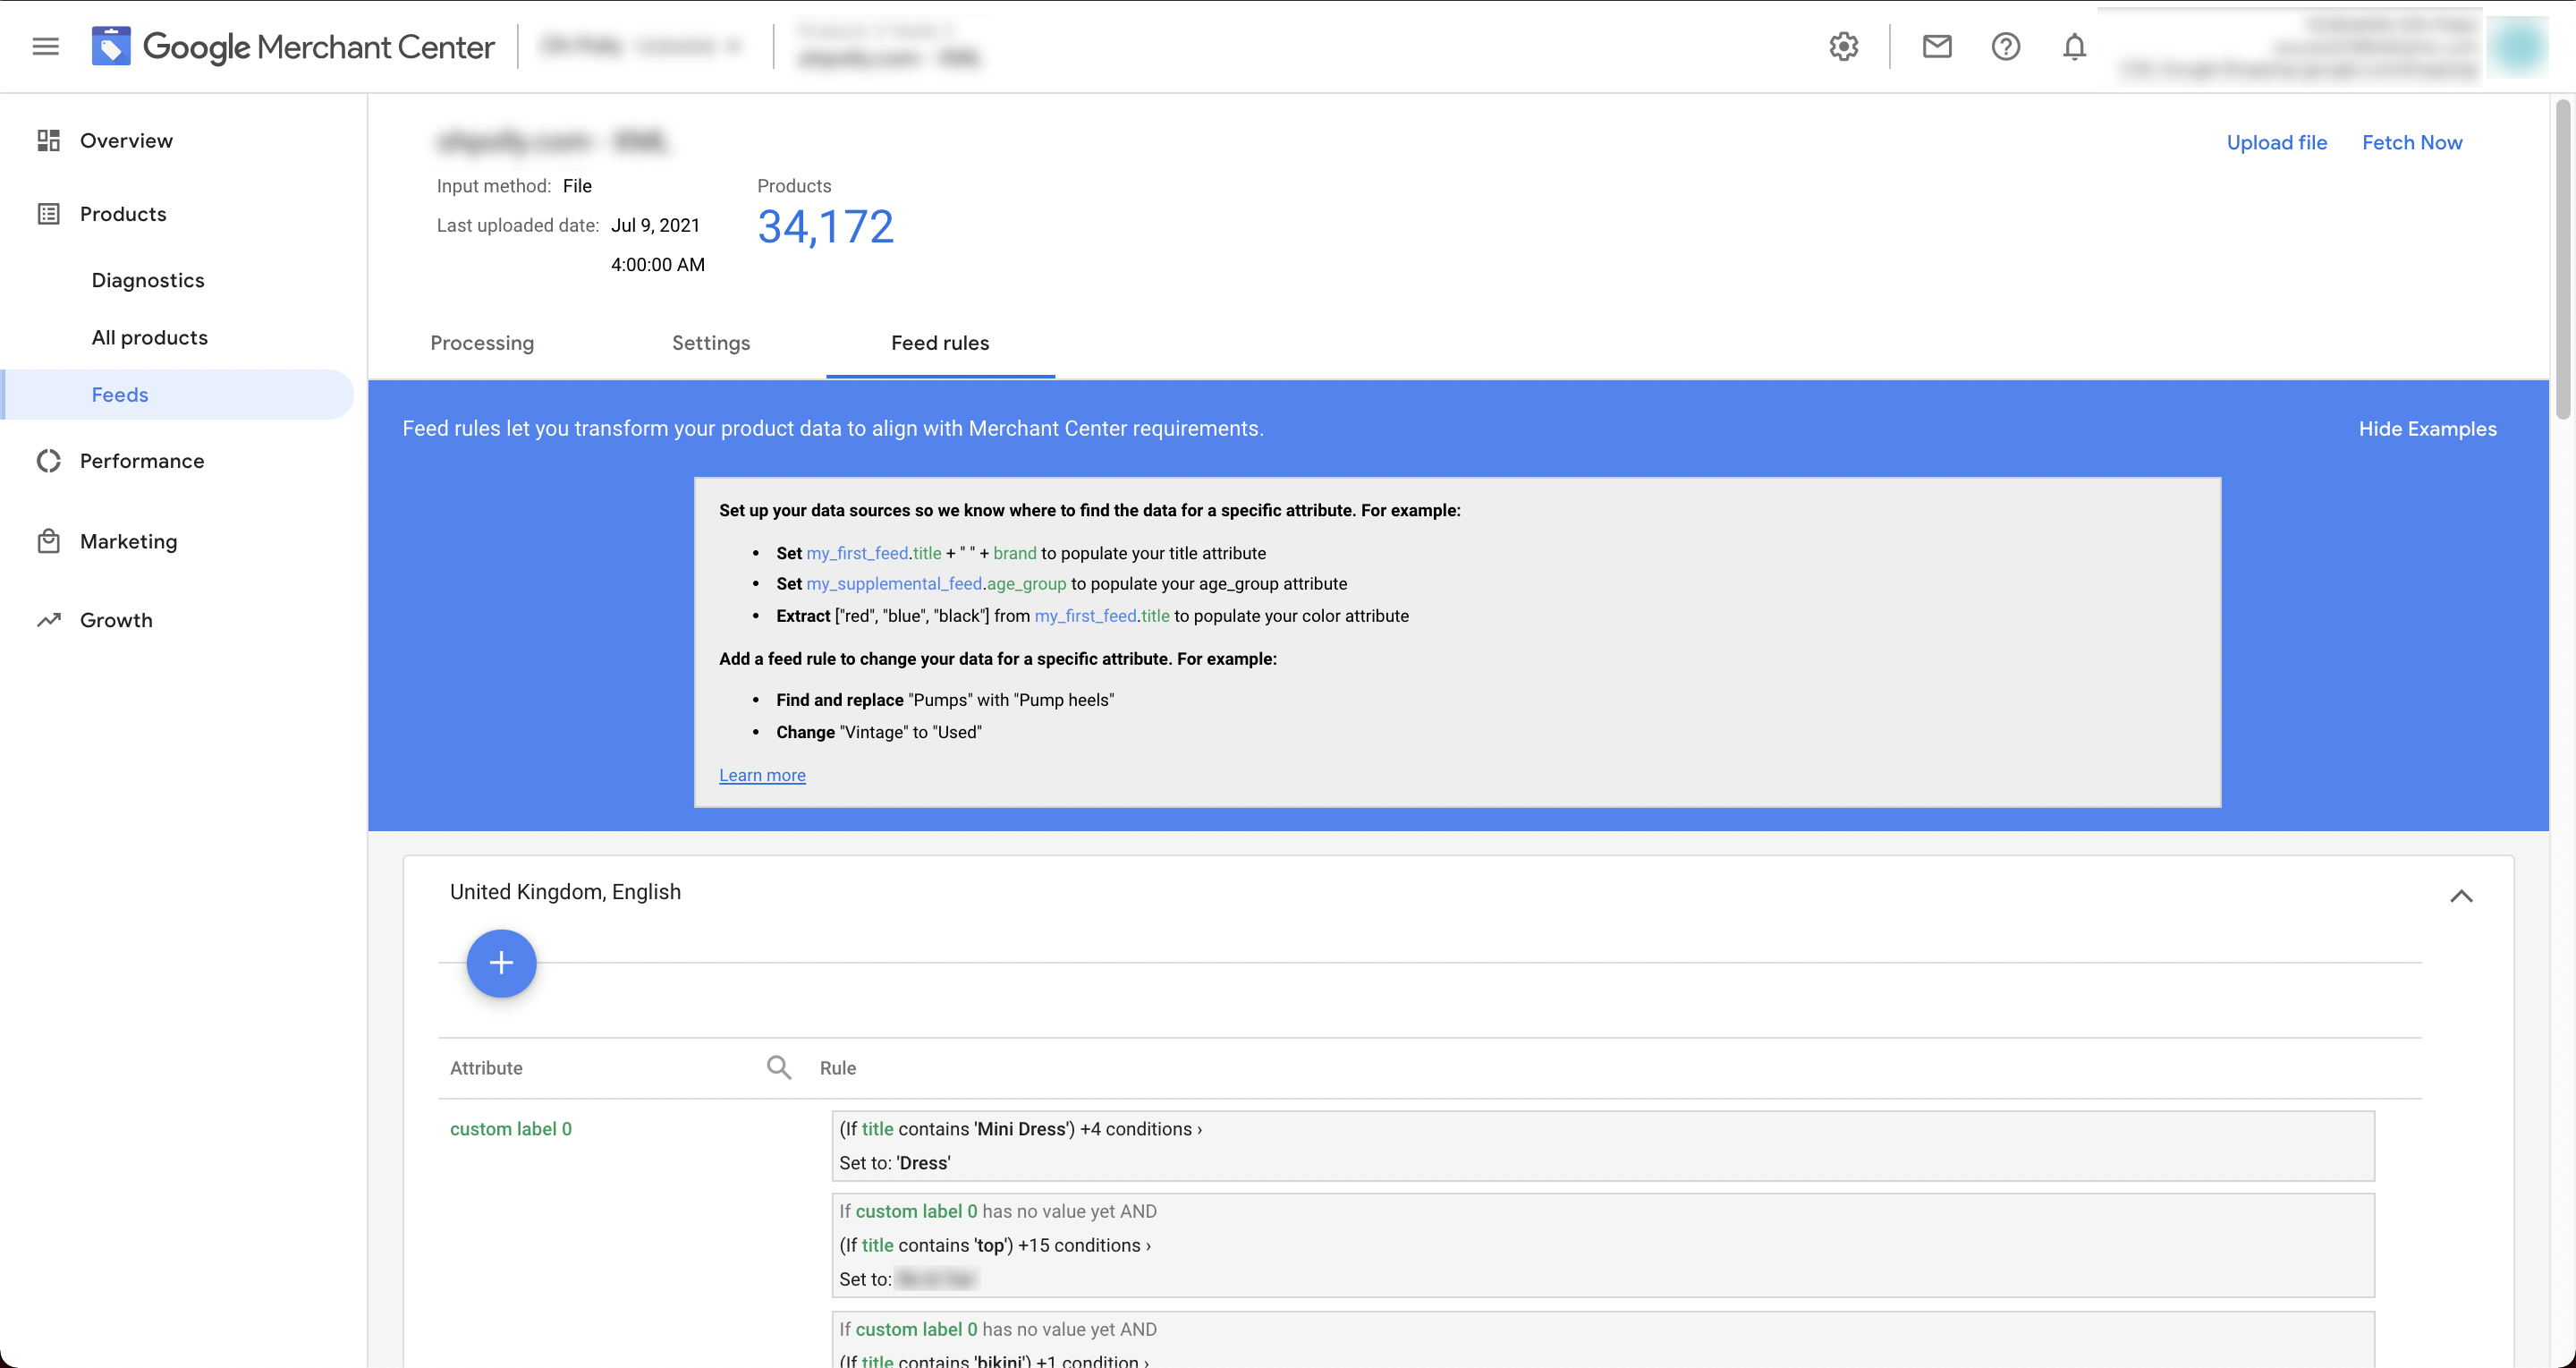The height and width of the screenshot is (1368, 2576).
Task: Click Hide Examples in blue banner
Action: point(2427,429)
